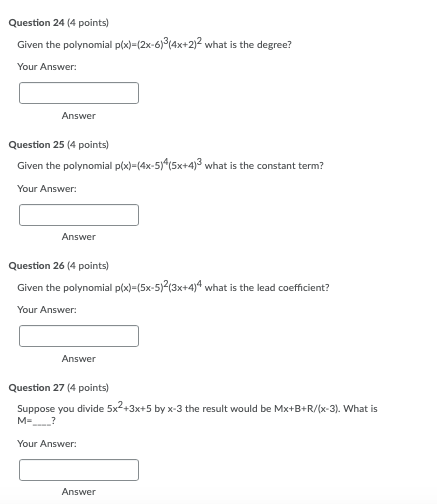Click the 'Answer' caption below Question 25's field
The image size is (437, 504).
click(x=79, y=237)
